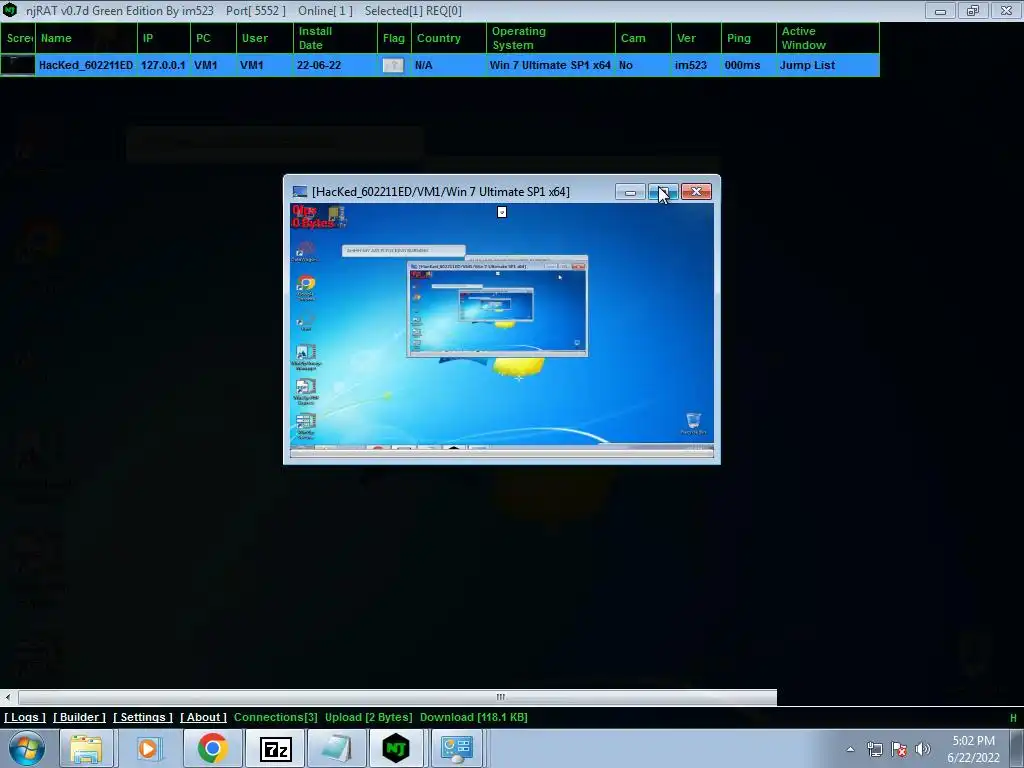Open the Builder menu
The height and width of the screenshot is (768, 1024).
point(80,717)
